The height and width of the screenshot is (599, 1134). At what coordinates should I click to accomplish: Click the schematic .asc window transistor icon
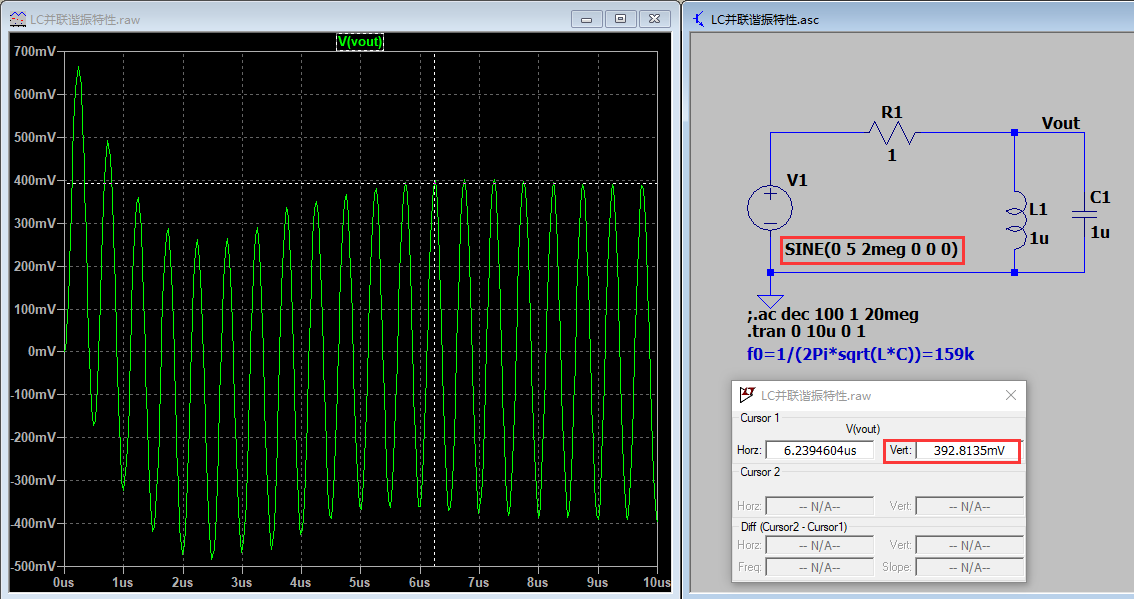699,20
